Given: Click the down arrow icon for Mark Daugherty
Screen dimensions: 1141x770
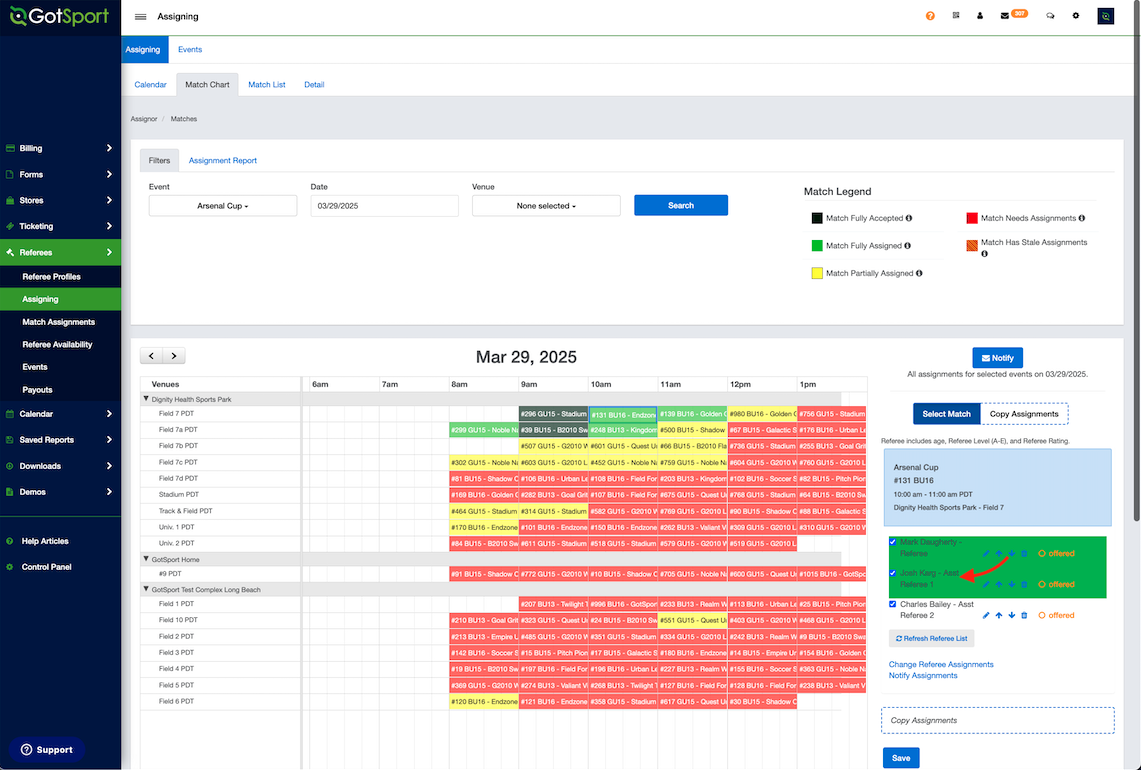Looking at the screenshot, I should (1011, 554).
